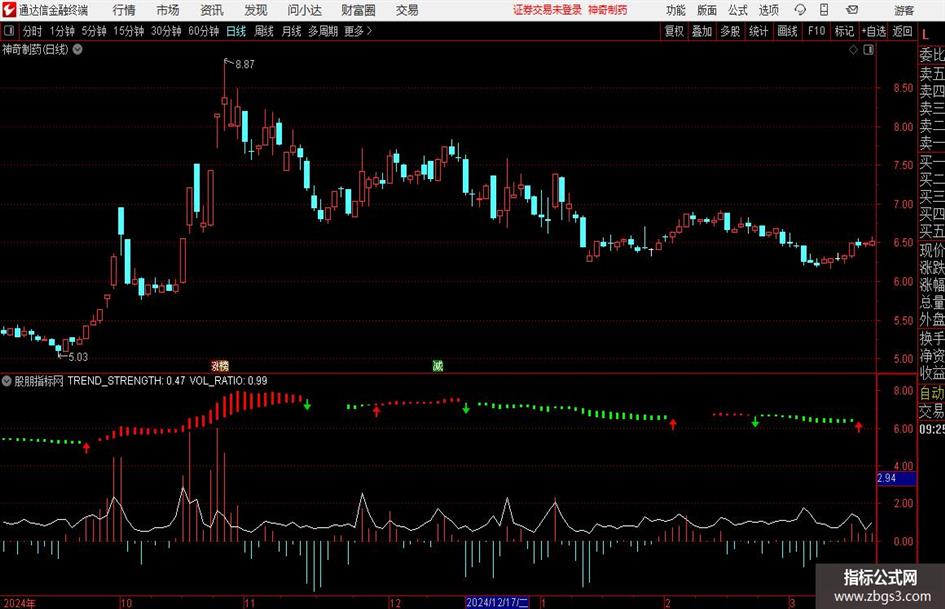
Task: Open the customer service headset icon
Action: point(800,10)
